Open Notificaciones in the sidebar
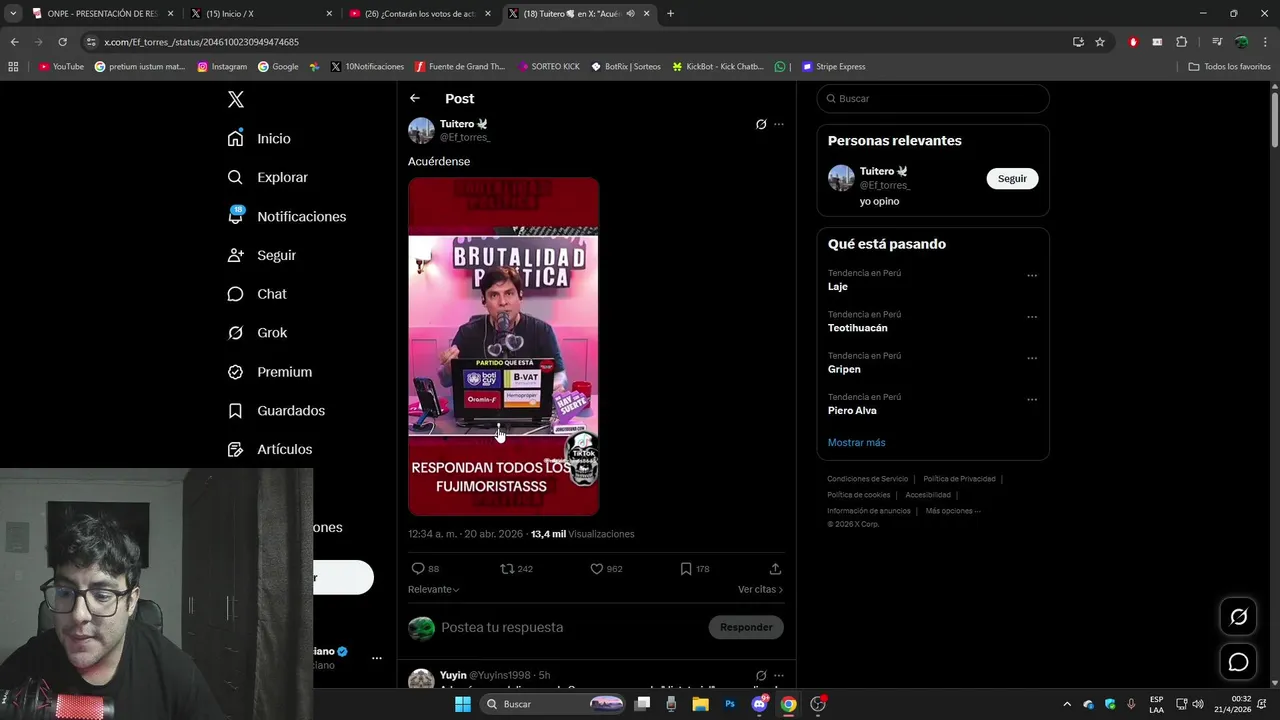Screen dimensions: 1280x720 (x=286, y=216)
